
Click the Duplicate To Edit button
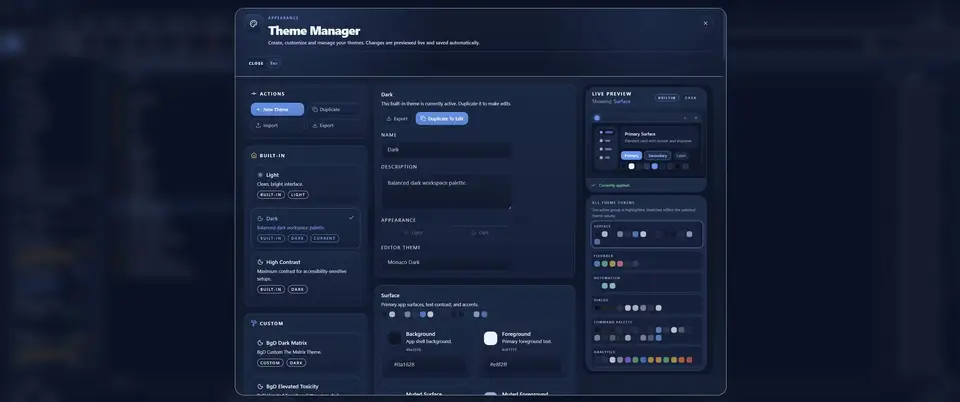442,119
